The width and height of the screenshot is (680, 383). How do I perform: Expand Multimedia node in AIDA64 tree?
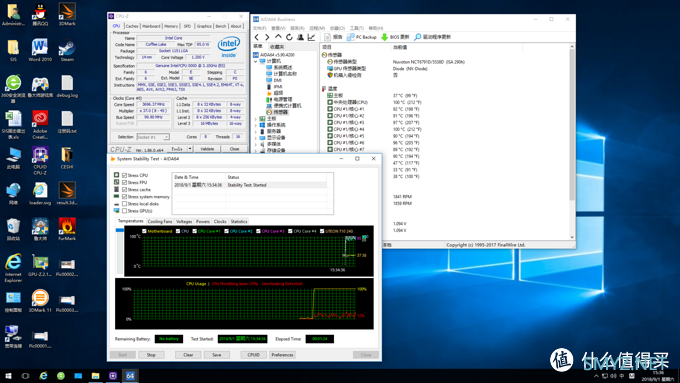pos(255,144)
